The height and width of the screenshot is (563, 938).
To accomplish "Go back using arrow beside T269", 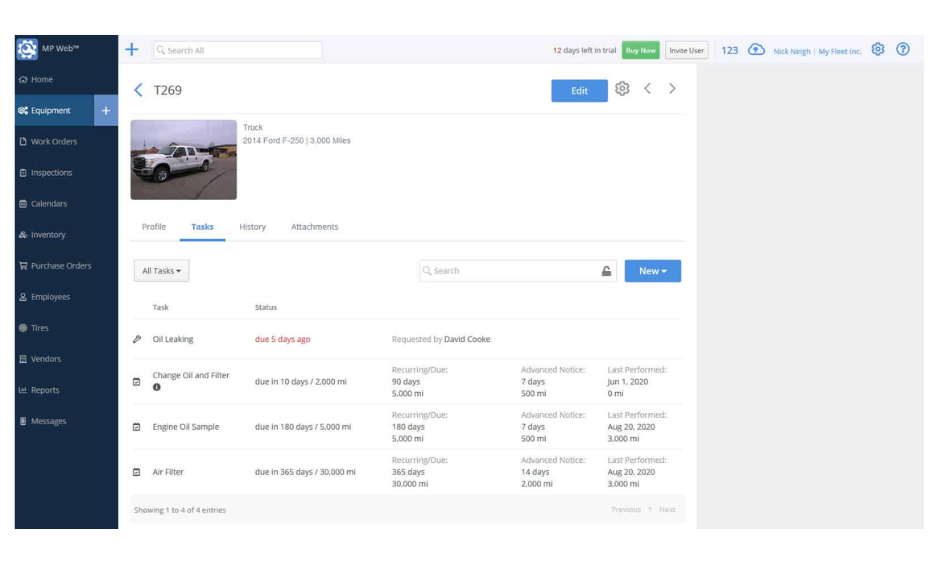I will point(138,90).
